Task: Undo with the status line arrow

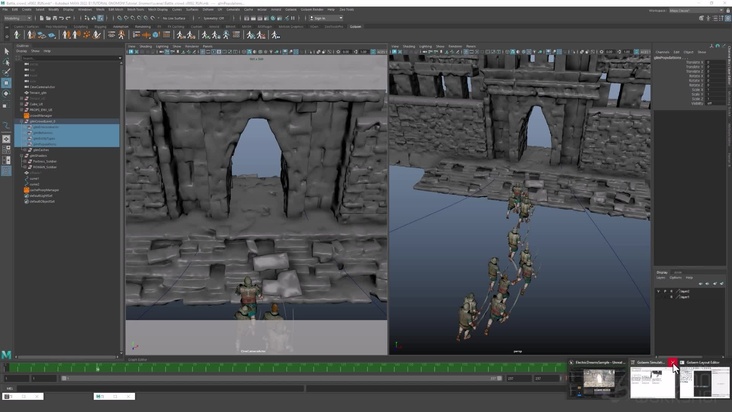Action: (61, 18)
